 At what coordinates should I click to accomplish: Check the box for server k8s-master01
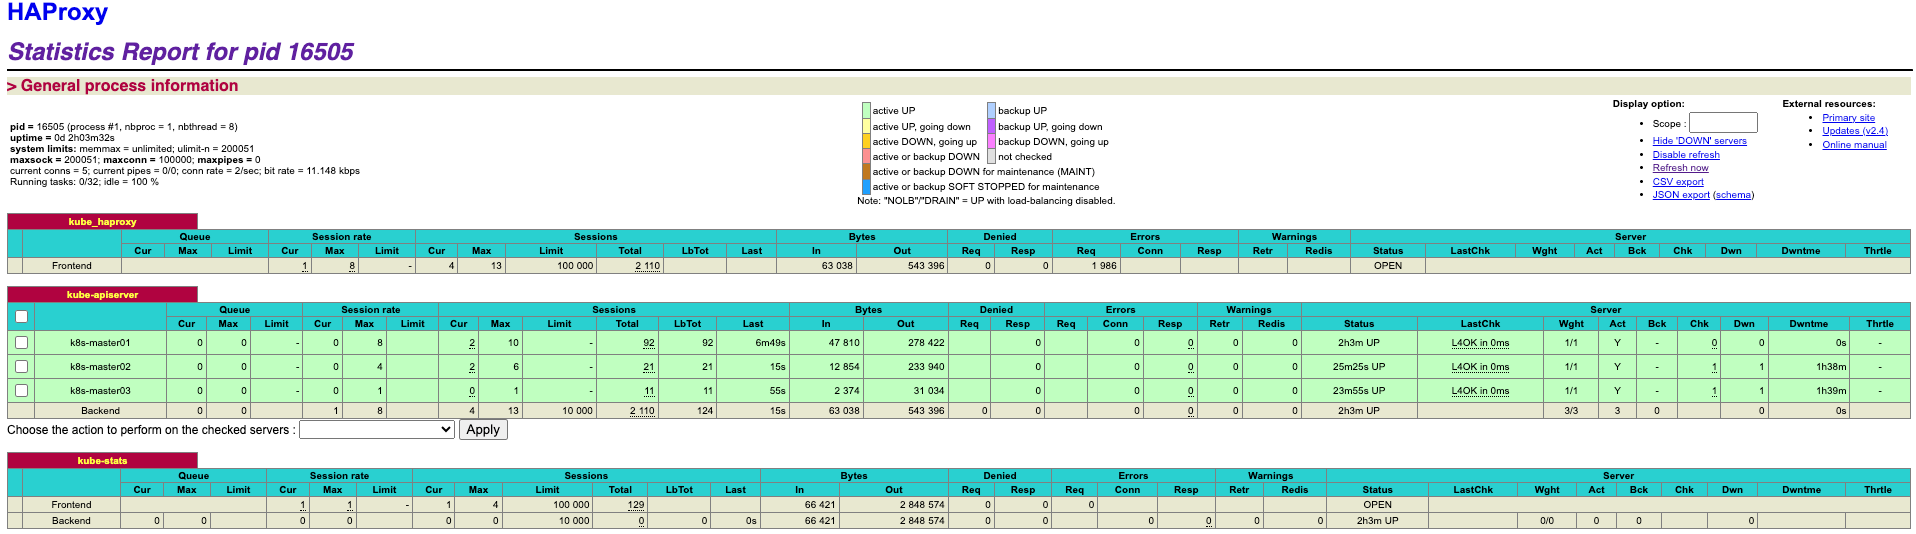pos(21,342)
